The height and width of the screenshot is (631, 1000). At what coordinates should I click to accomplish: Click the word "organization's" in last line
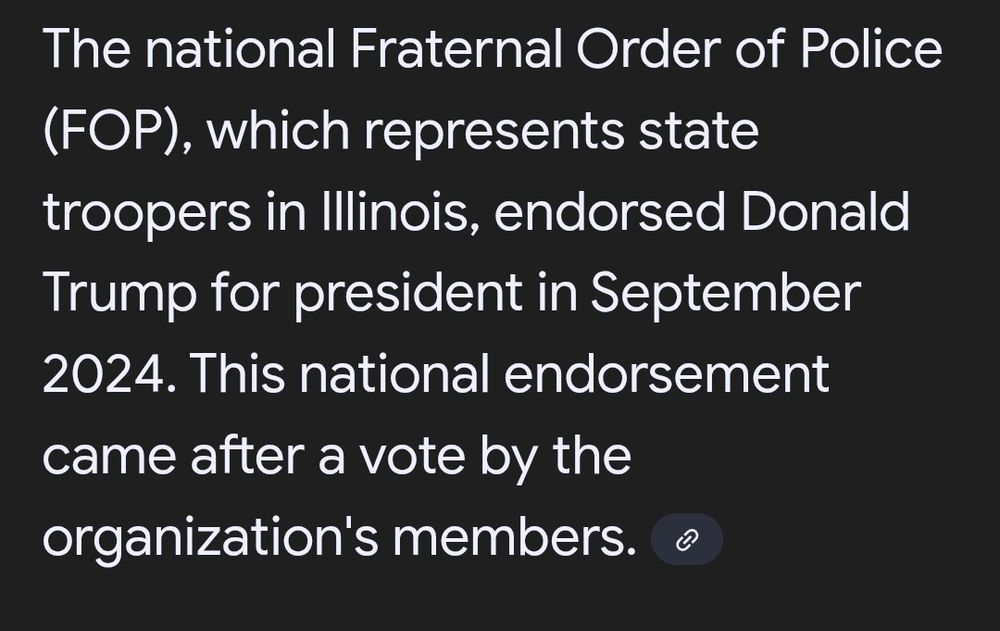(210, 539)
